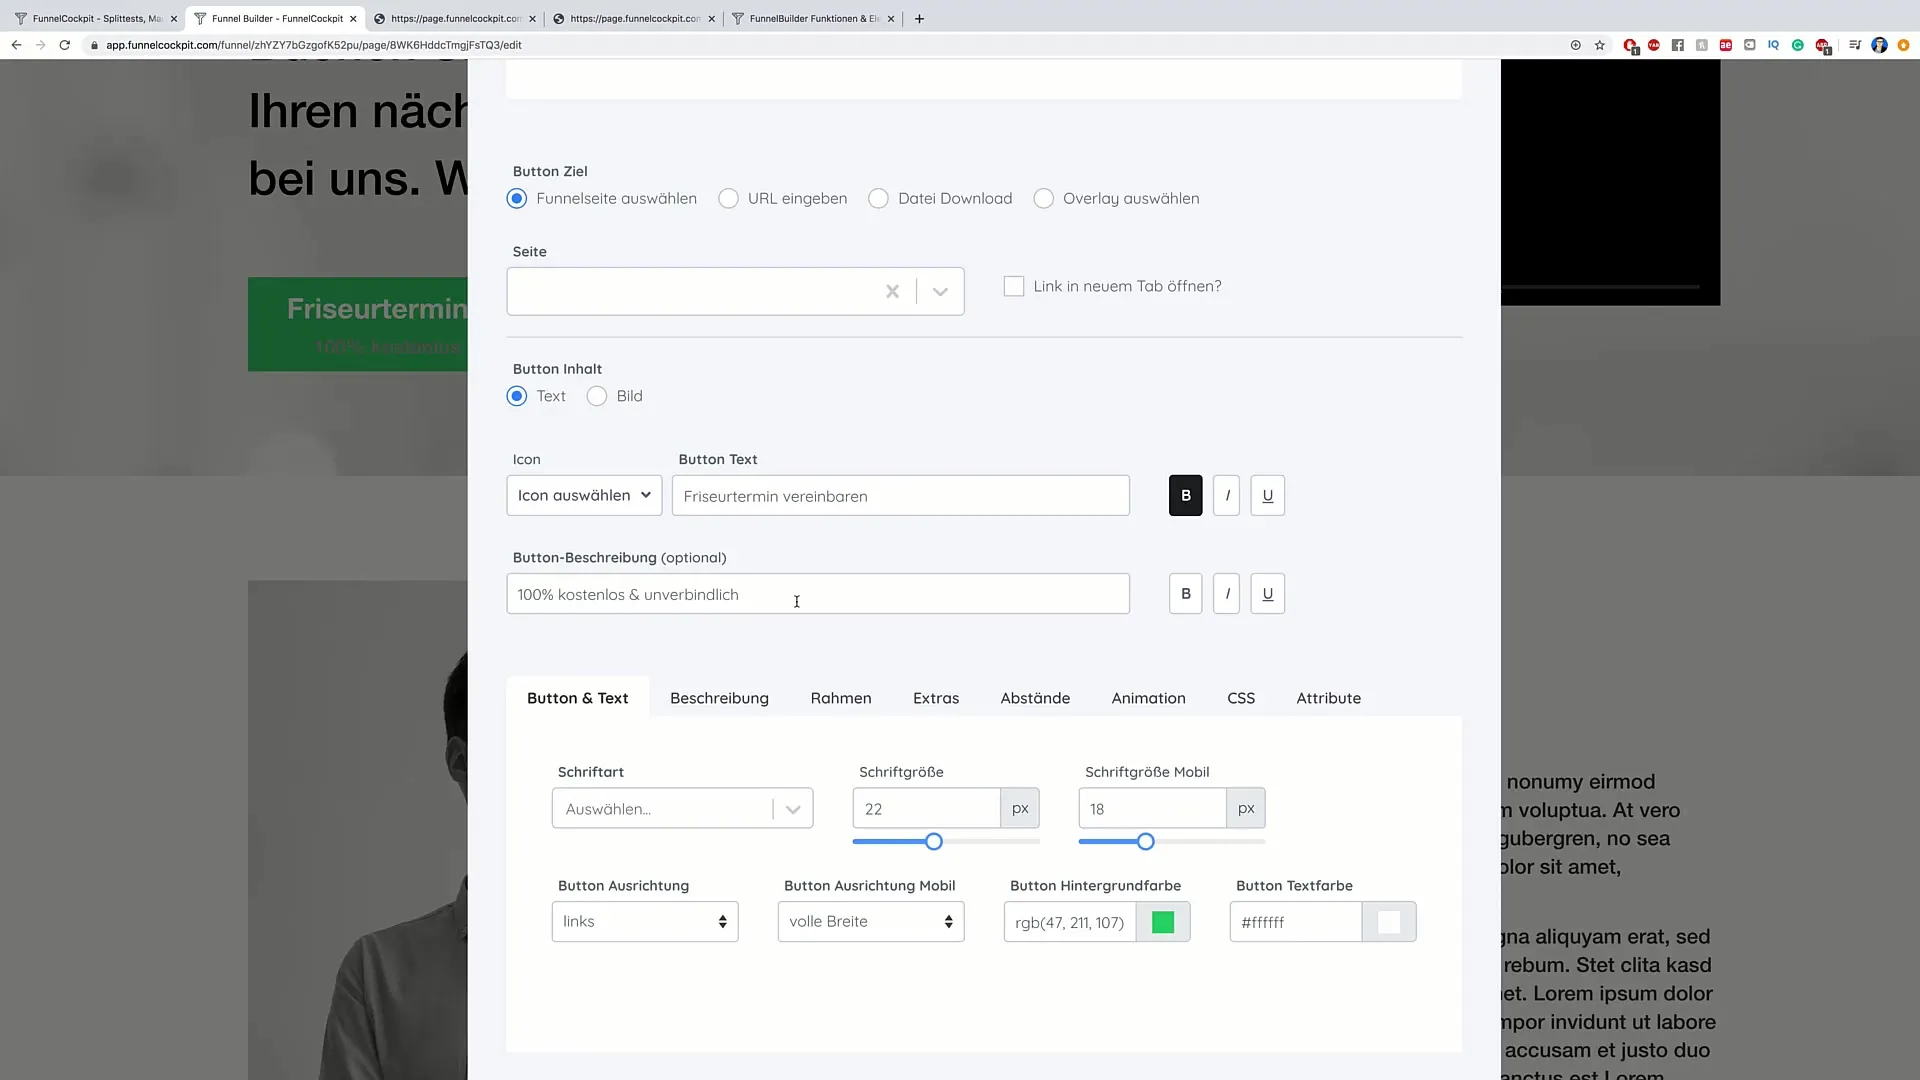Select the Funnelseite auswählen radio button
The width and height of the screenshot is (1920, 1080).
pyautogui.click(x=516, y=198)
